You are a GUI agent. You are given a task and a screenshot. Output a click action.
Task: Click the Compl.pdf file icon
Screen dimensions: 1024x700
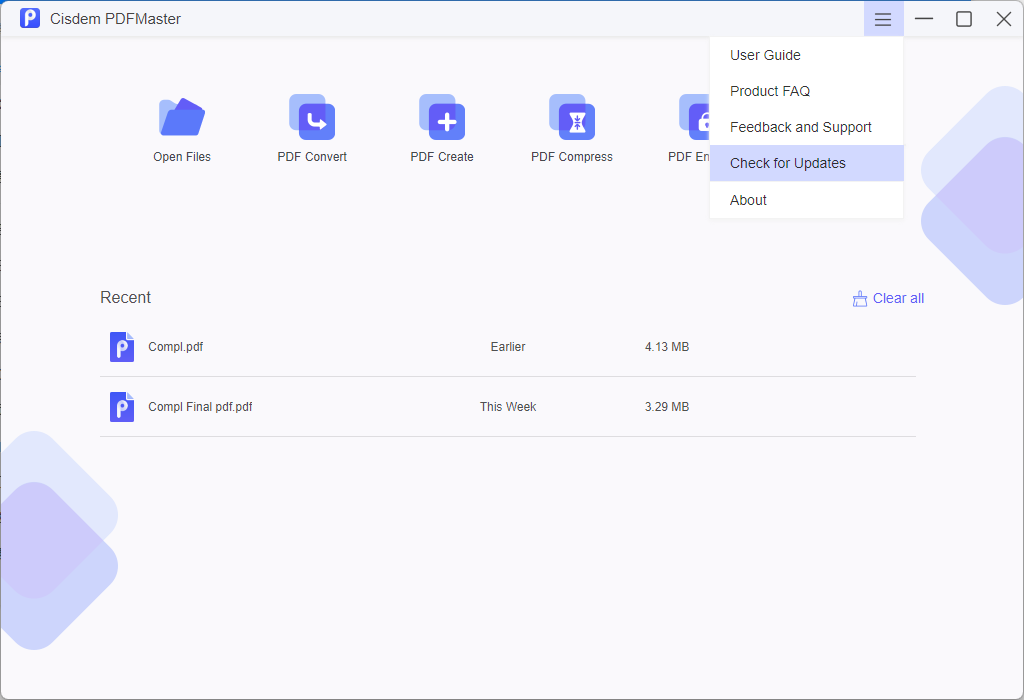coord(122,347)
